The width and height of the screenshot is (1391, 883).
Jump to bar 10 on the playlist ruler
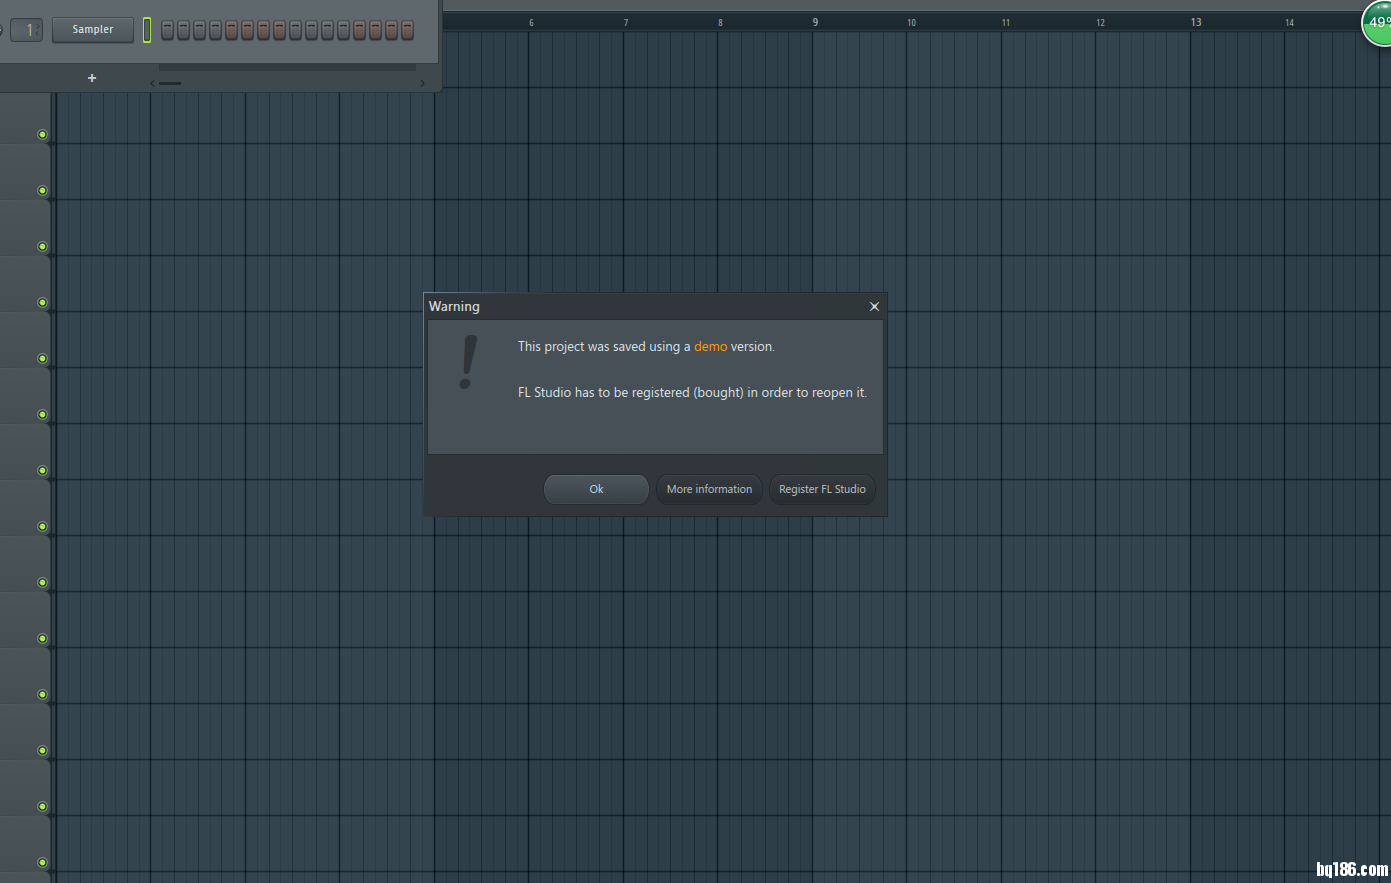pos(911,22)
